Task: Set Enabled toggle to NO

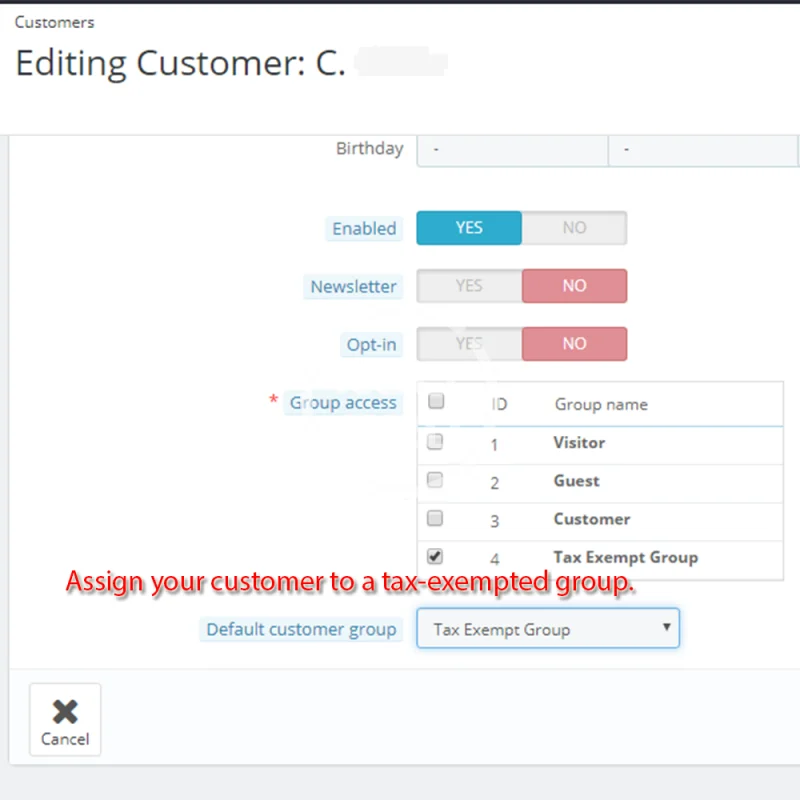Action: coord(574,228)
